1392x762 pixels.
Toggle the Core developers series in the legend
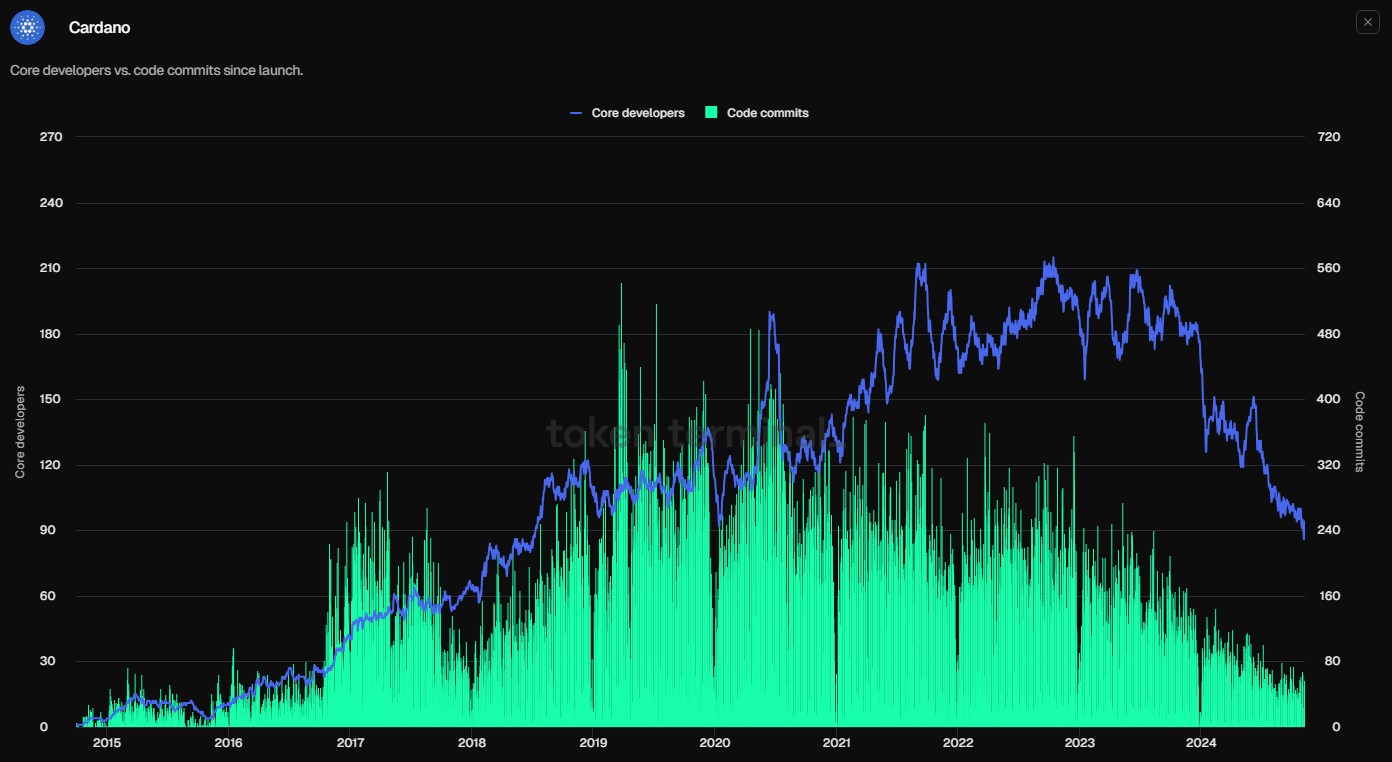click(637, 112)
